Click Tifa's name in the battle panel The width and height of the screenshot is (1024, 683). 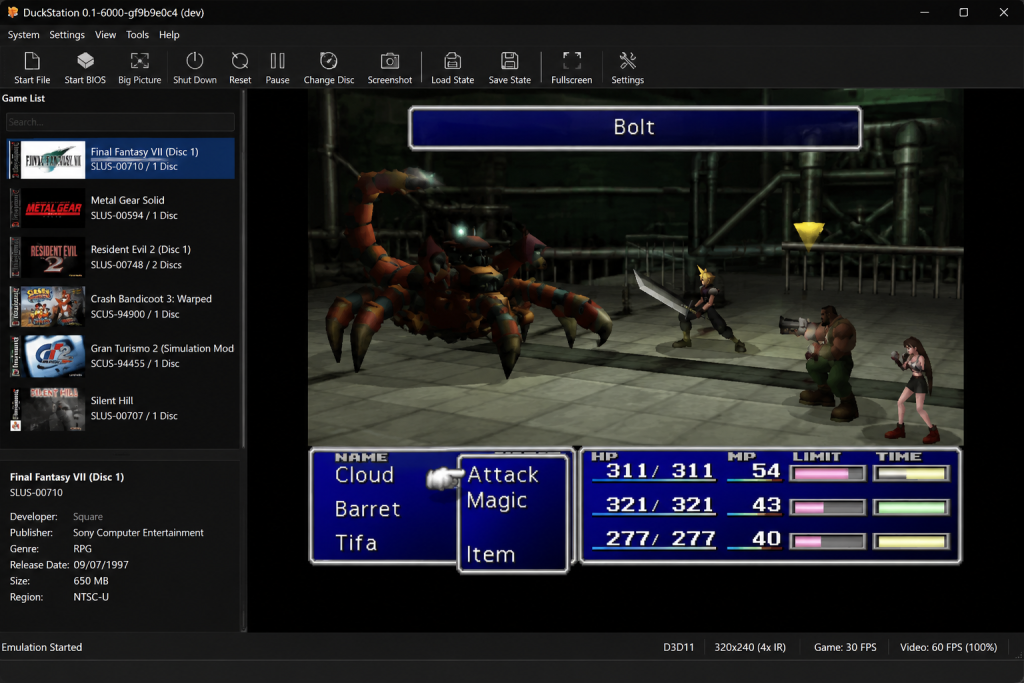click(356, 543)
